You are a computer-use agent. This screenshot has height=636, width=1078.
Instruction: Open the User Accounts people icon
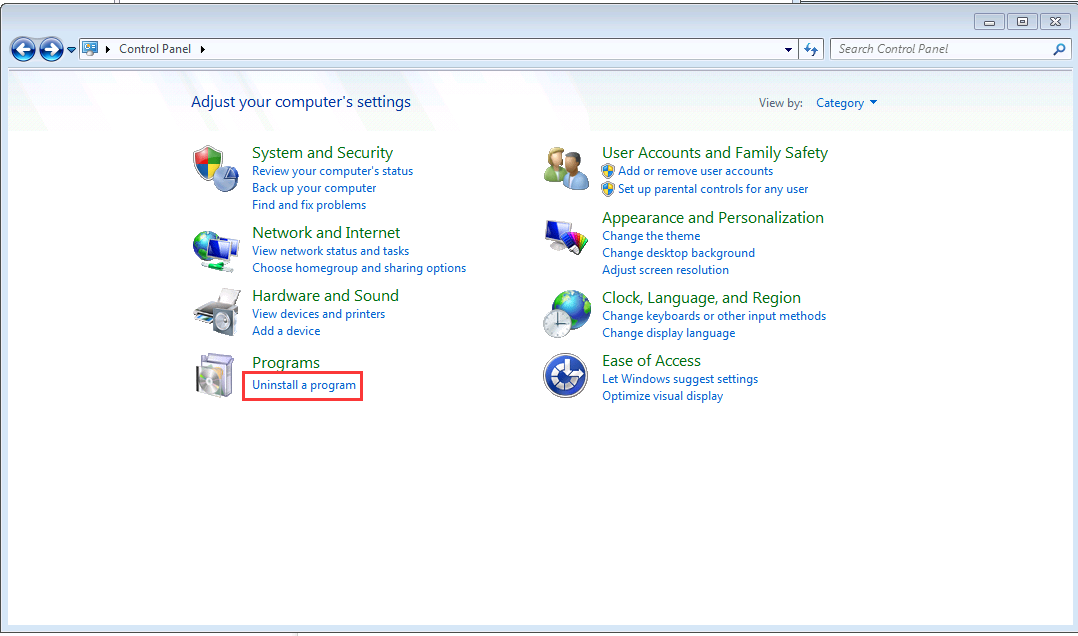pos(566,168)
